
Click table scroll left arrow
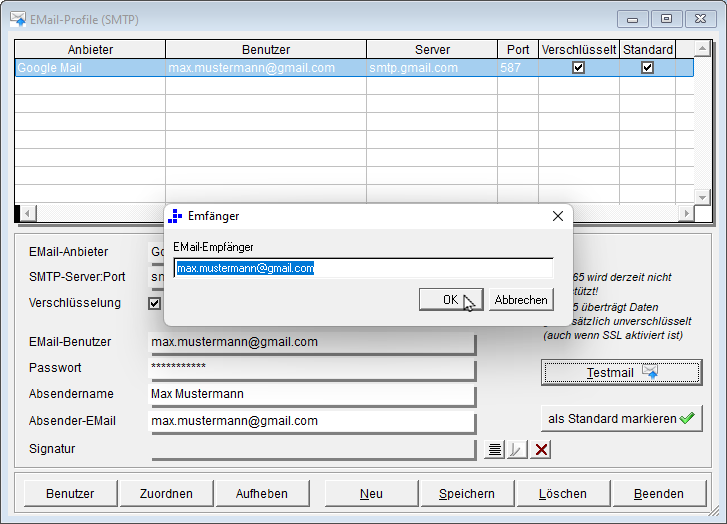point(28,213)
